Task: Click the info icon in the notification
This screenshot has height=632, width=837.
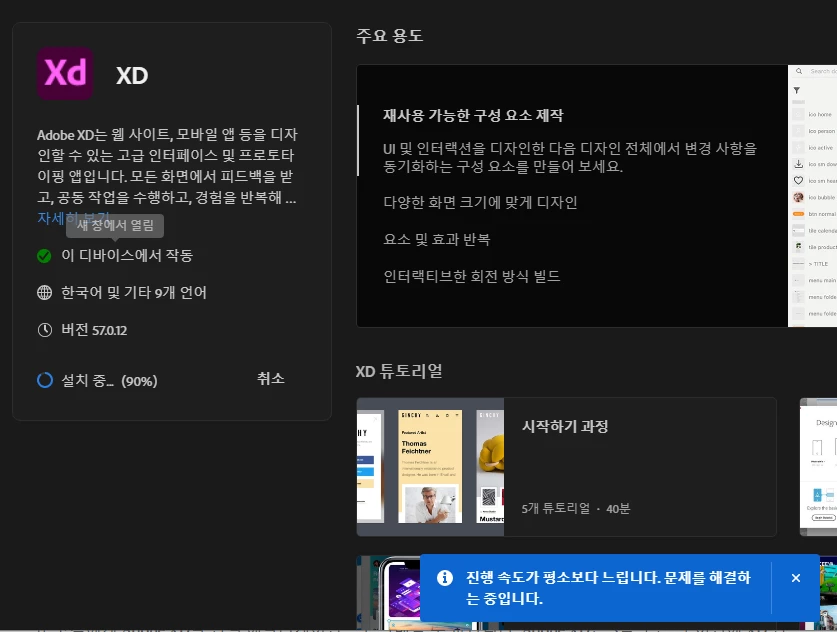Action: coord(445,578)
